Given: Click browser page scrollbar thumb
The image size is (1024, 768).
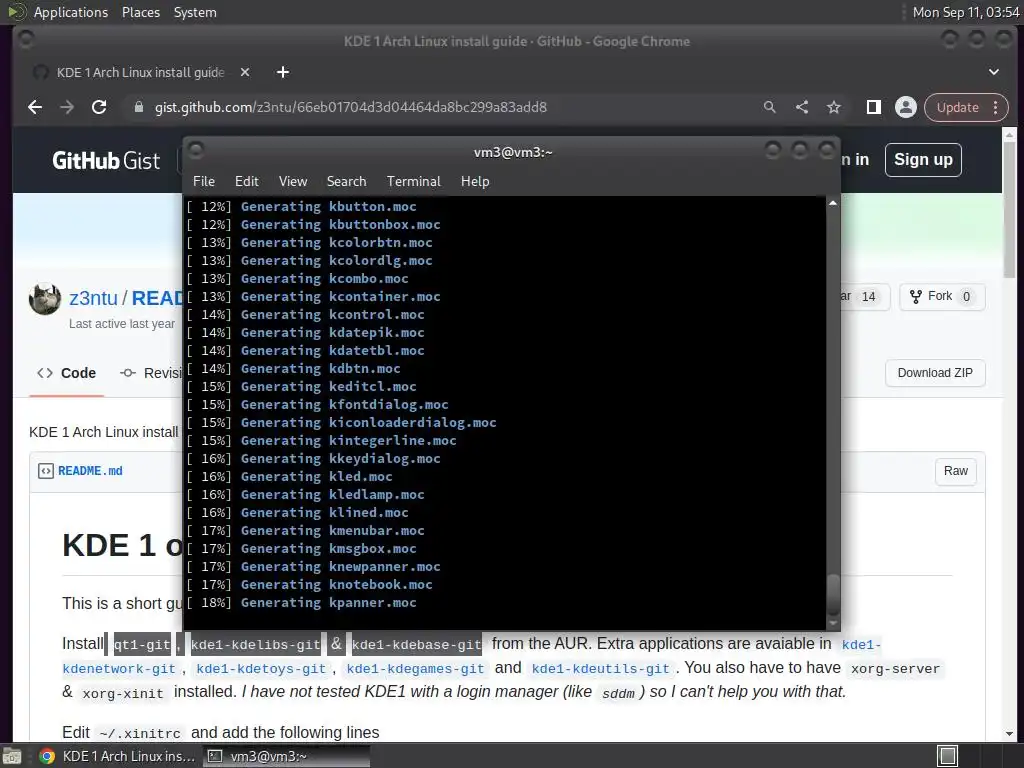Looking at the screenshot, I should (x=1009, y=209).
